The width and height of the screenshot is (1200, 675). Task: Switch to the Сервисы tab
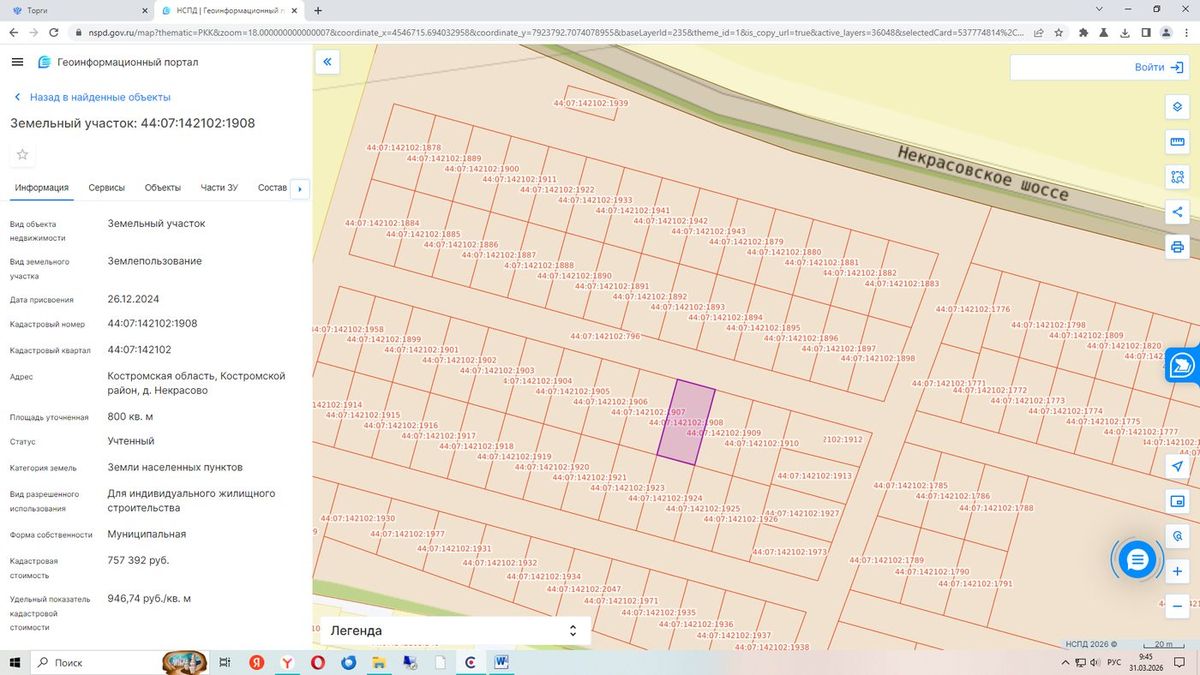tap(107, 188)
